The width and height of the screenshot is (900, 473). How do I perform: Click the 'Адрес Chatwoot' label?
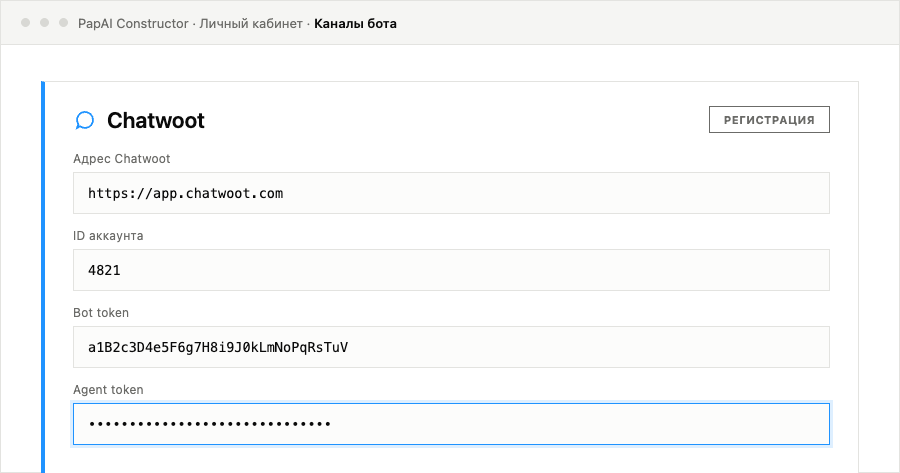click(x=122, y=158)
